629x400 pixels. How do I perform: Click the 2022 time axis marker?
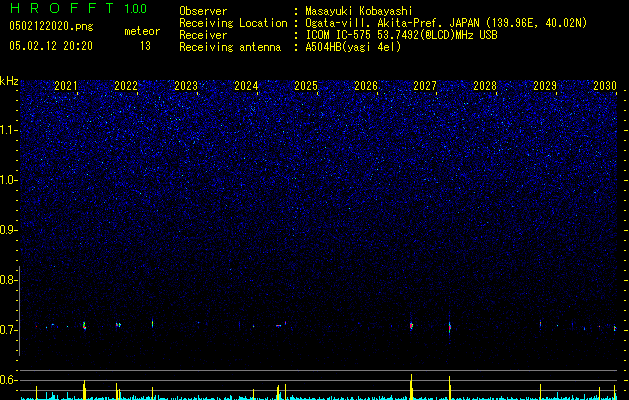[x=126, y=86]
